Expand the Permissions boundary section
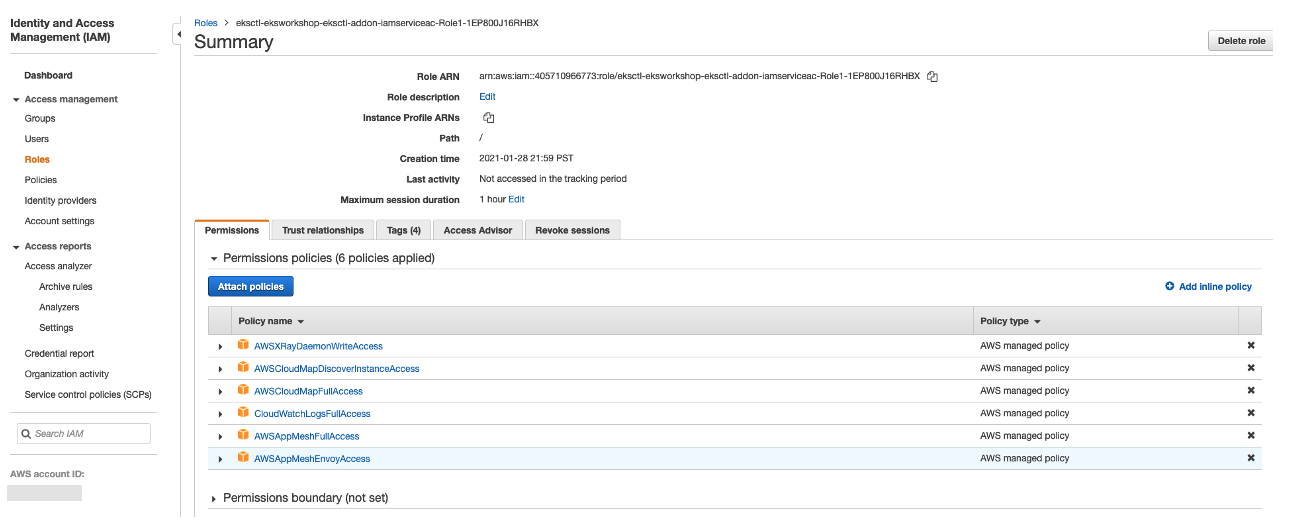1300x527 pixels. point(213,498)
